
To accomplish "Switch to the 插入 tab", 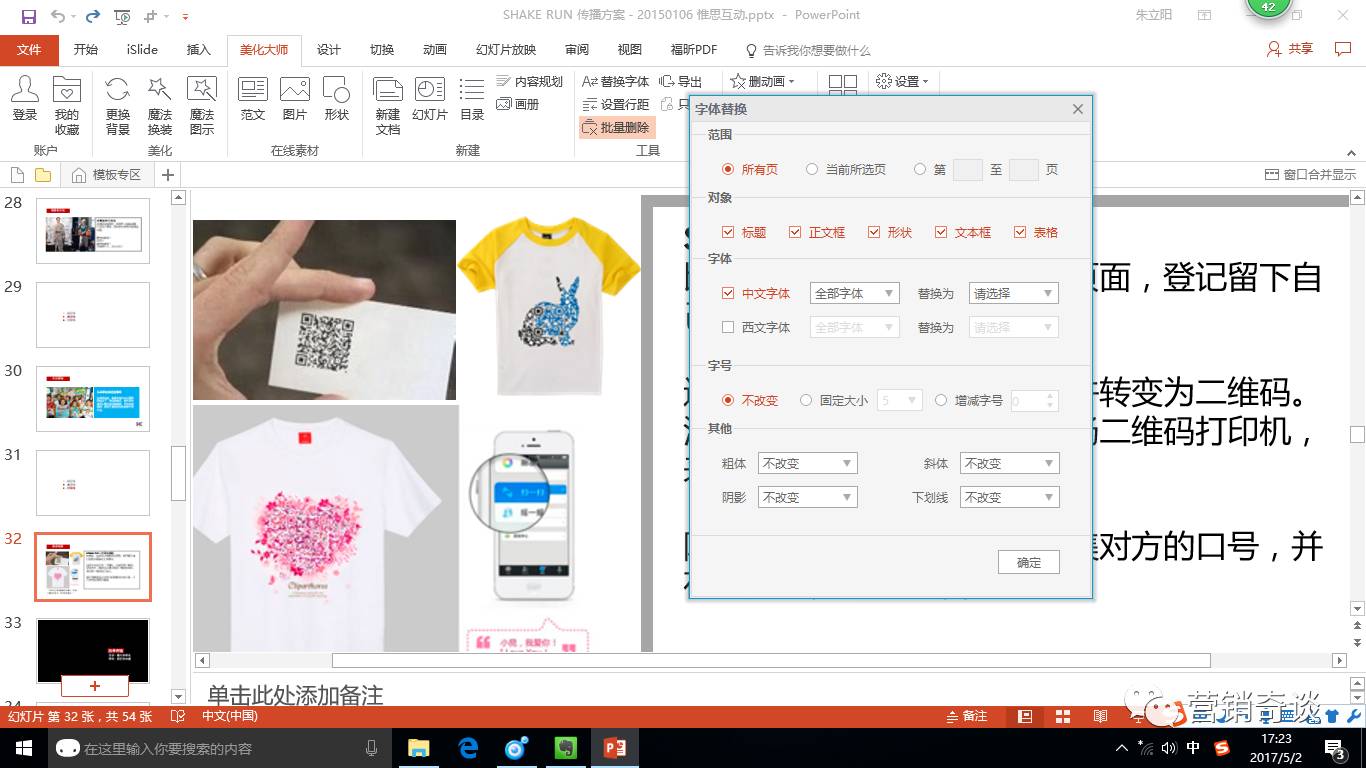I will tap(199, 50).
